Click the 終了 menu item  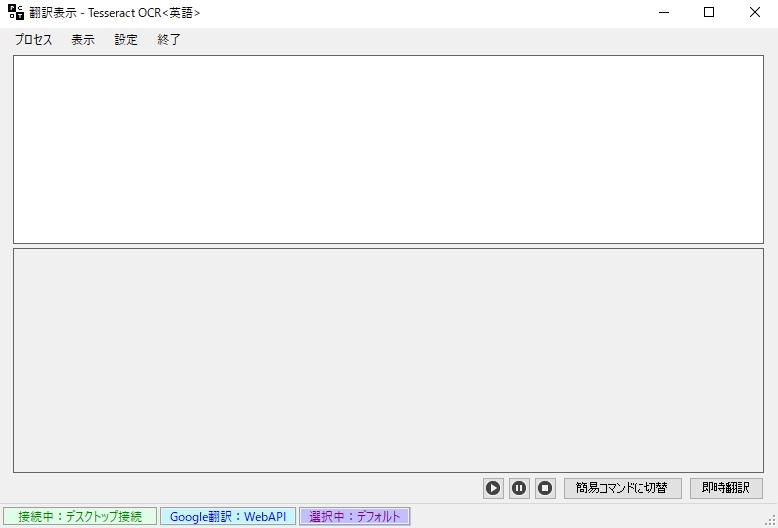point(169,40)
